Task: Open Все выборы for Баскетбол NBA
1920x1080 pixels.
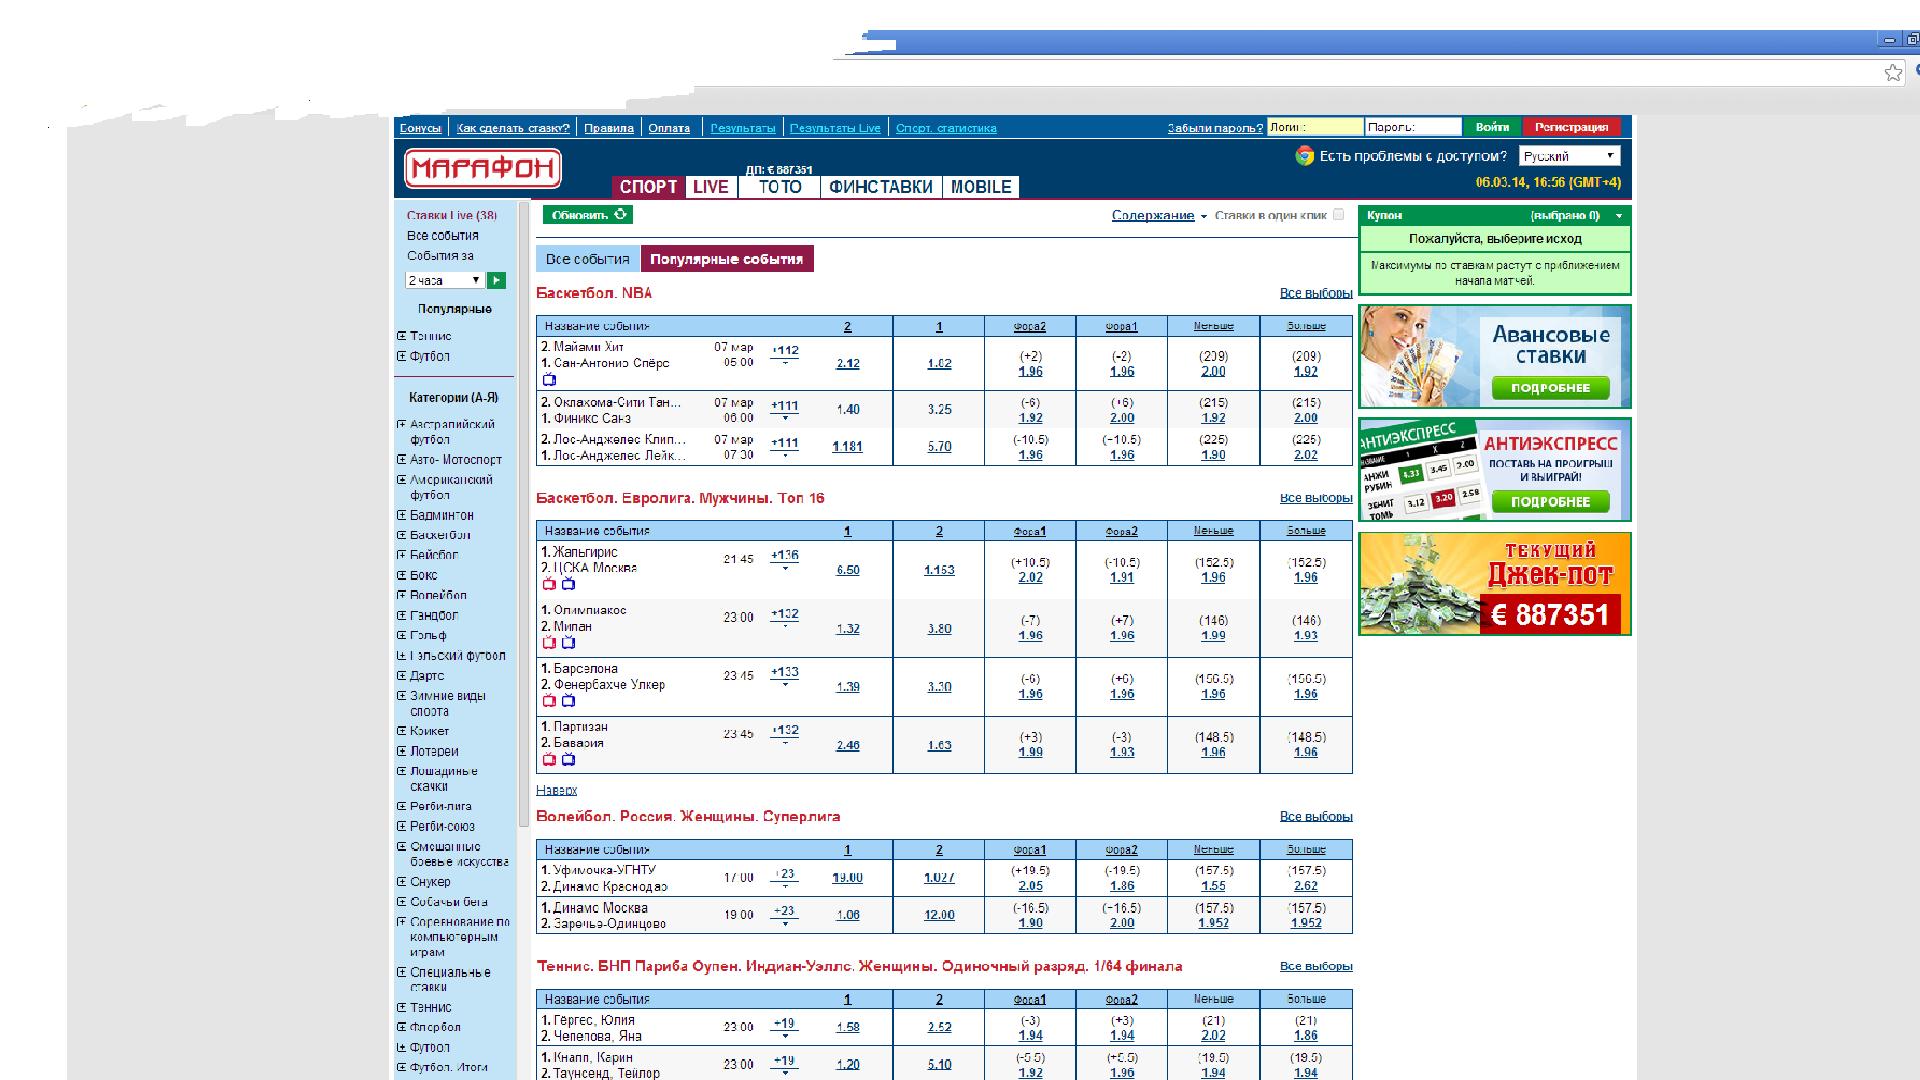Action: [x=1316, y=293]
